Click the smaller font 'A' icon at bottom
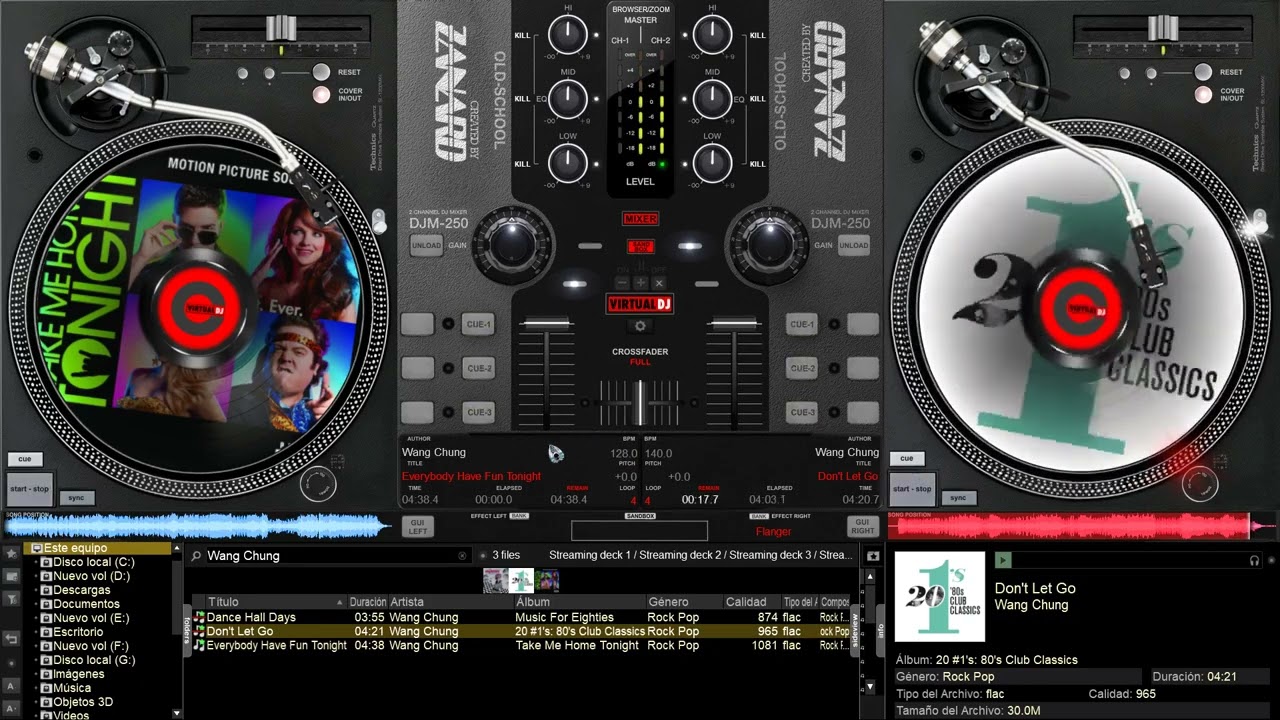 11,708
